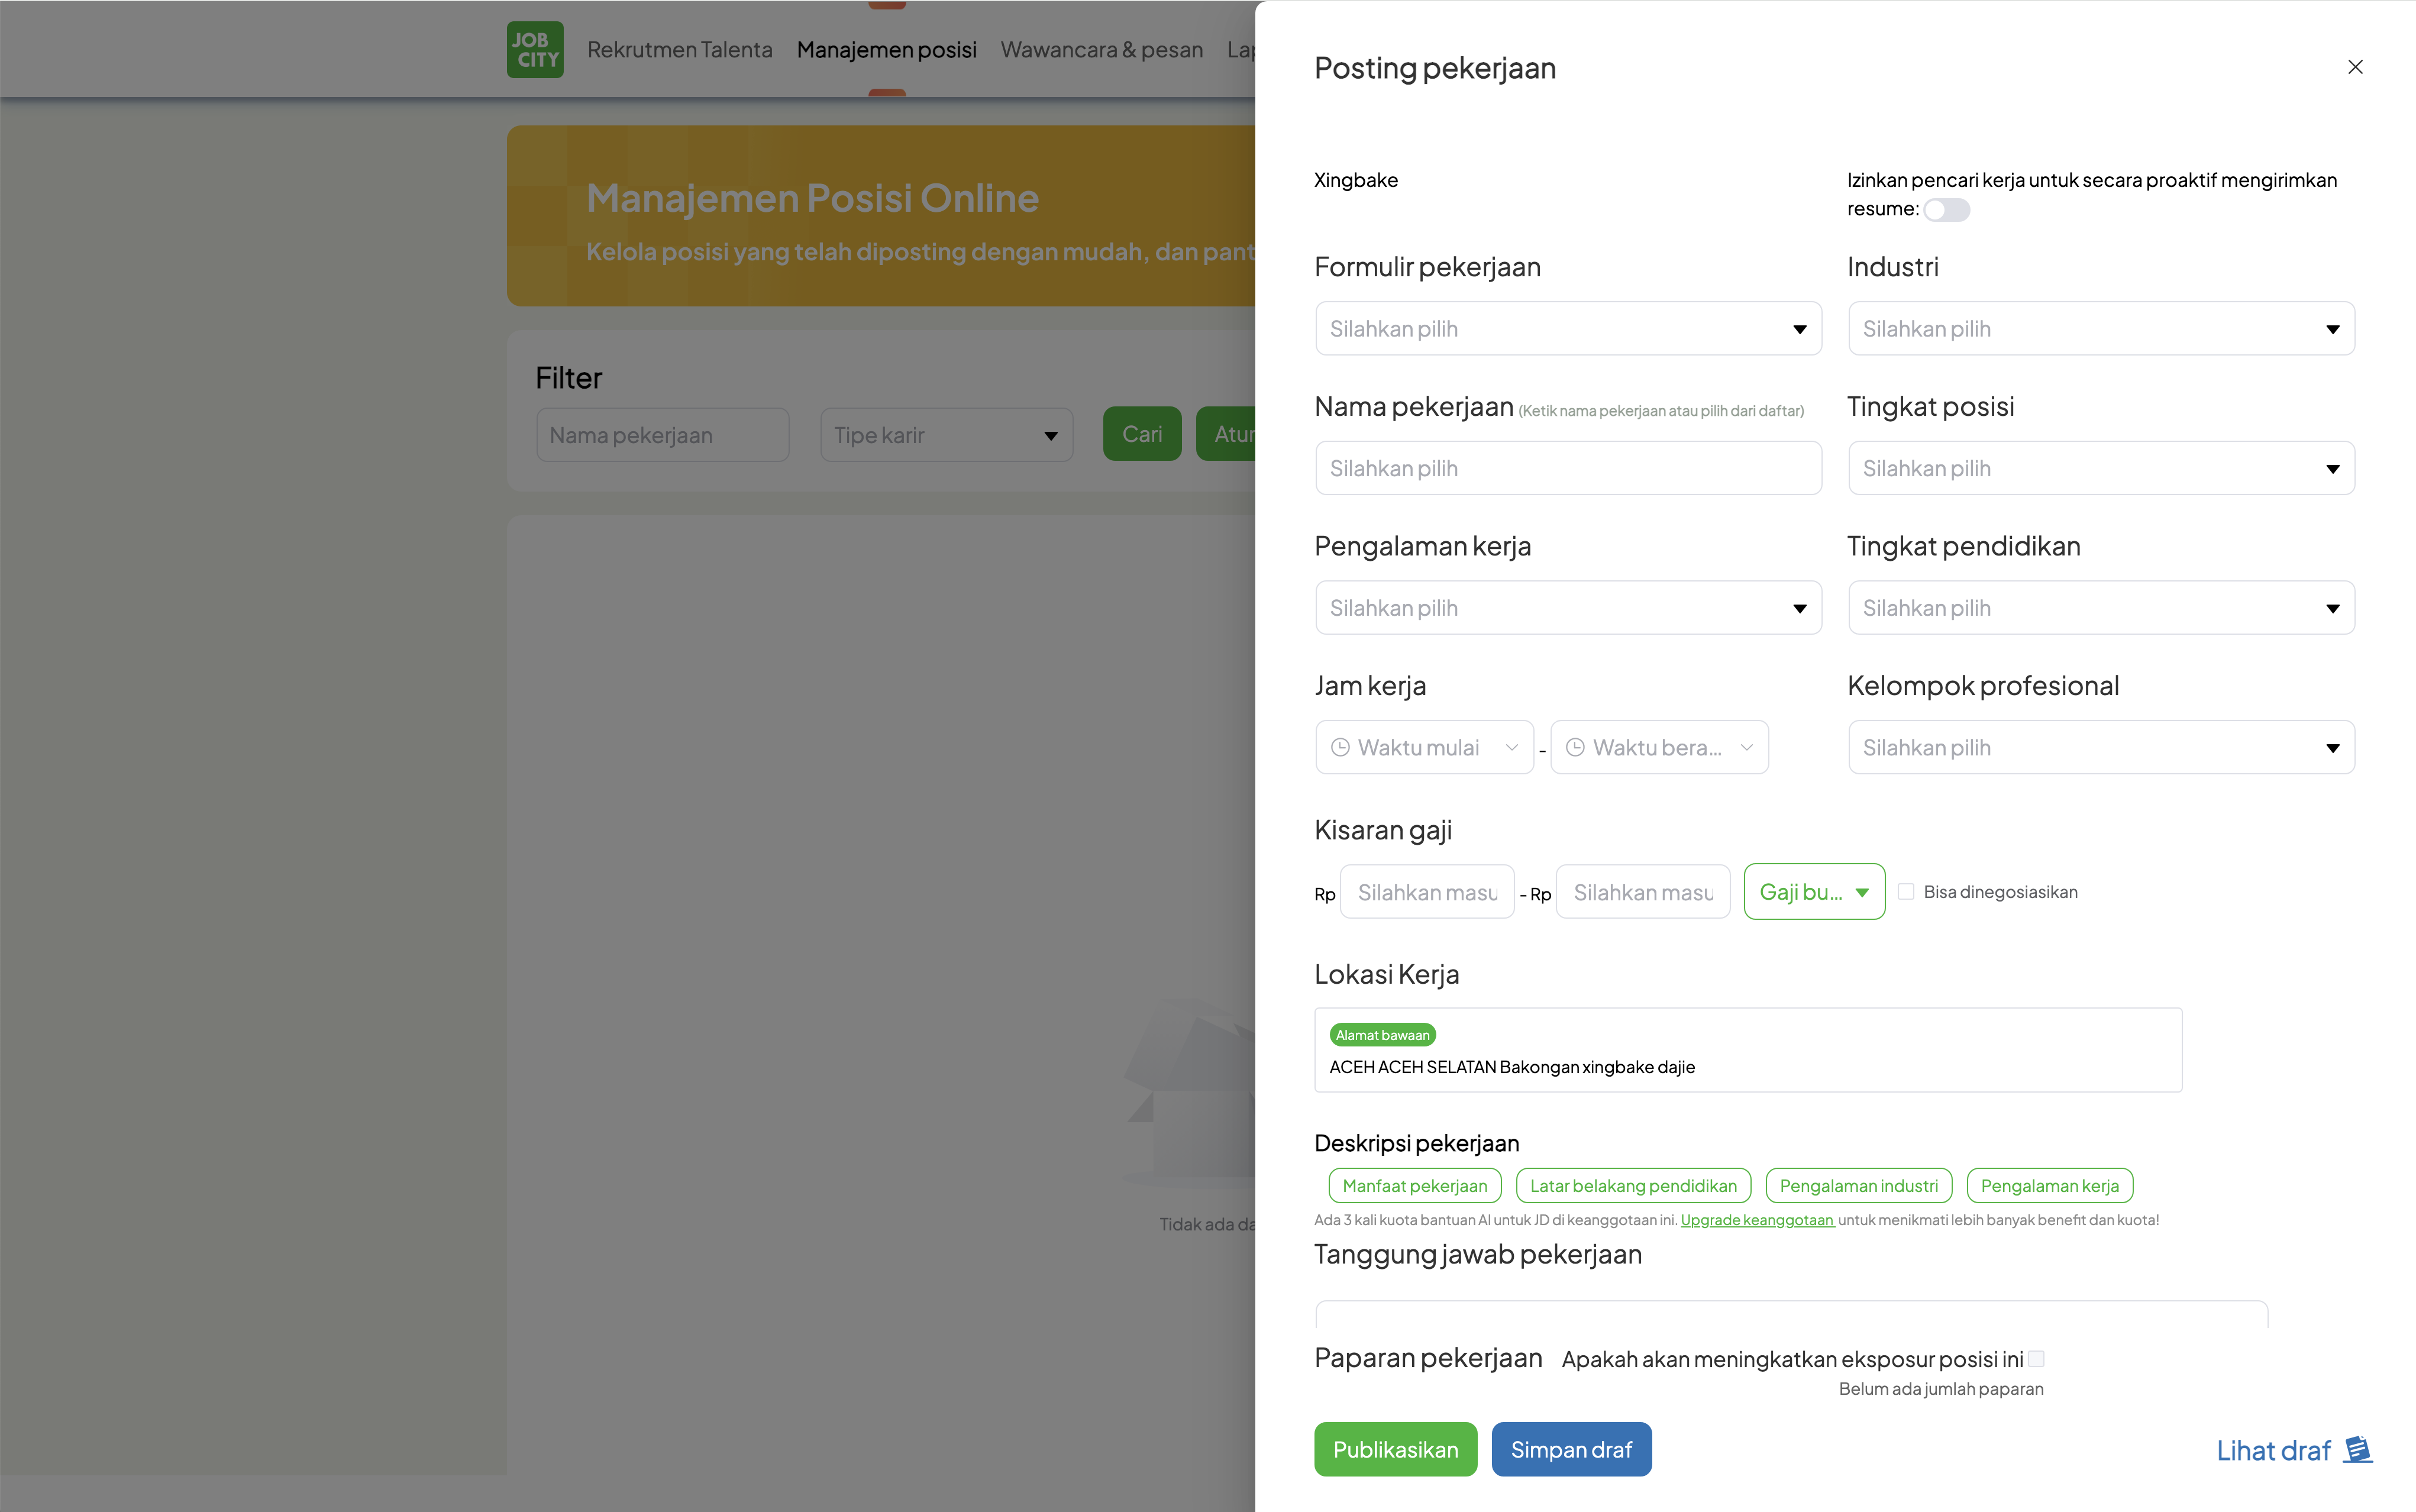Click the book icon beside Lihat draf
Screen dimensions: 2416x1512
[x=2357, y=1449]
